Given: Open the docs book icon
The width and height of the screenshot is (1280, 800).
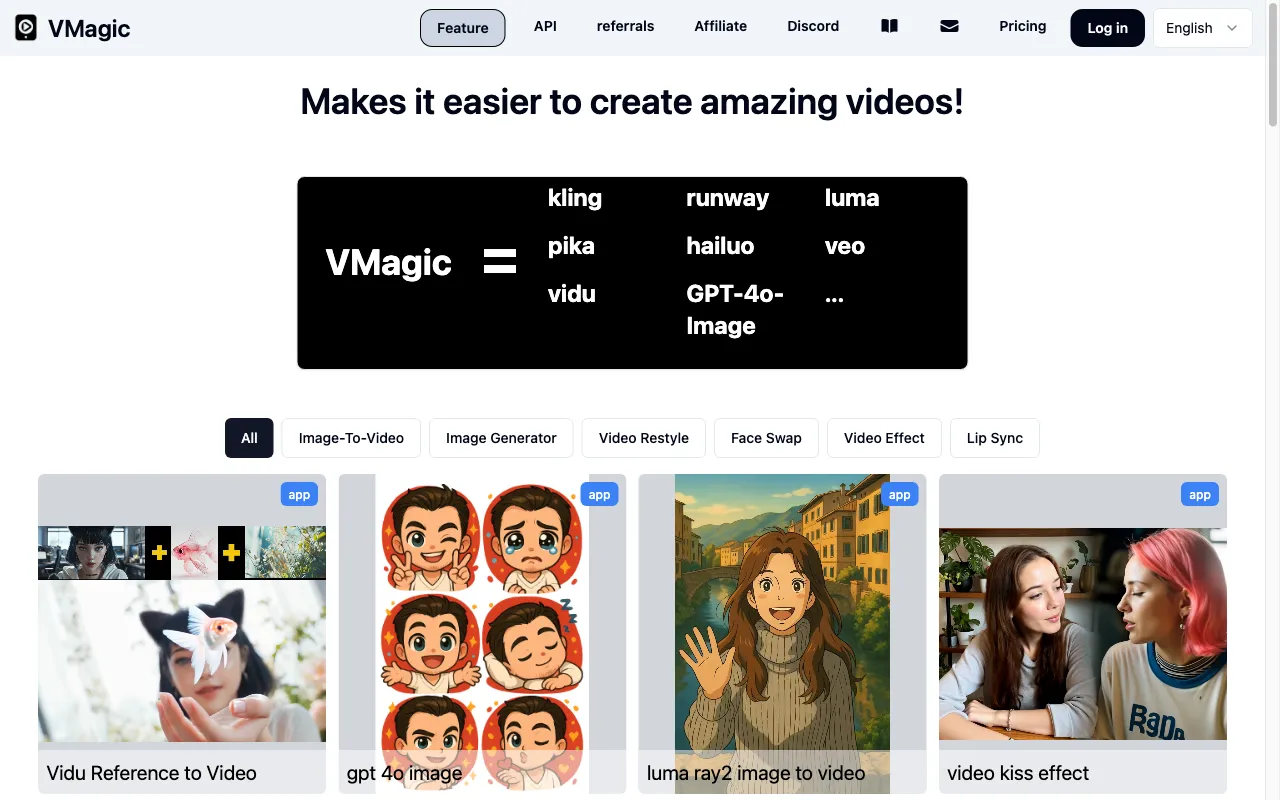Looking at the screenshot, I should (889, 26).
